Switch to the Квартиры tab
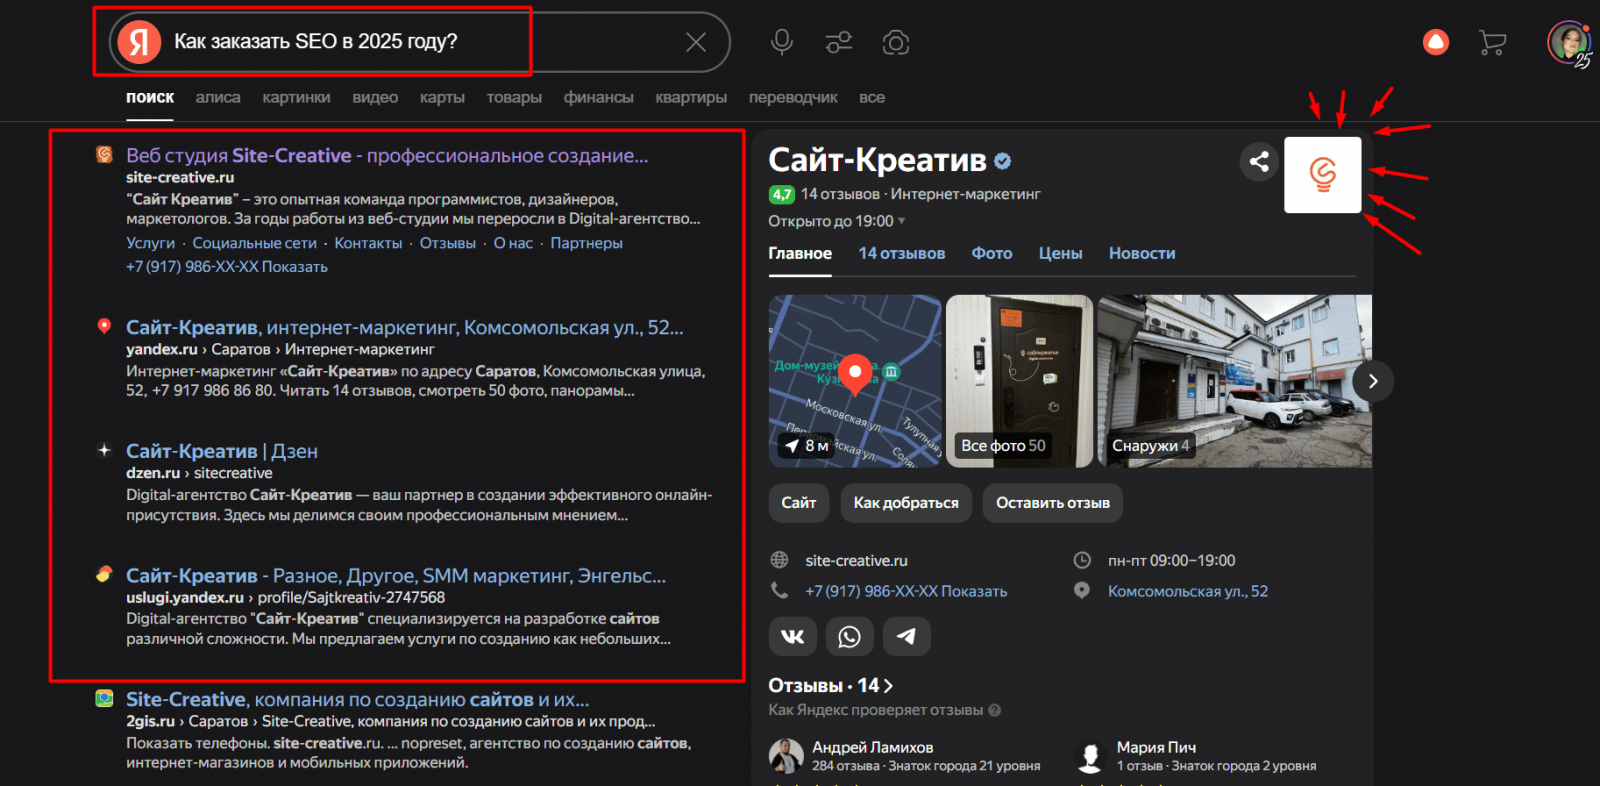 point(691,97)
